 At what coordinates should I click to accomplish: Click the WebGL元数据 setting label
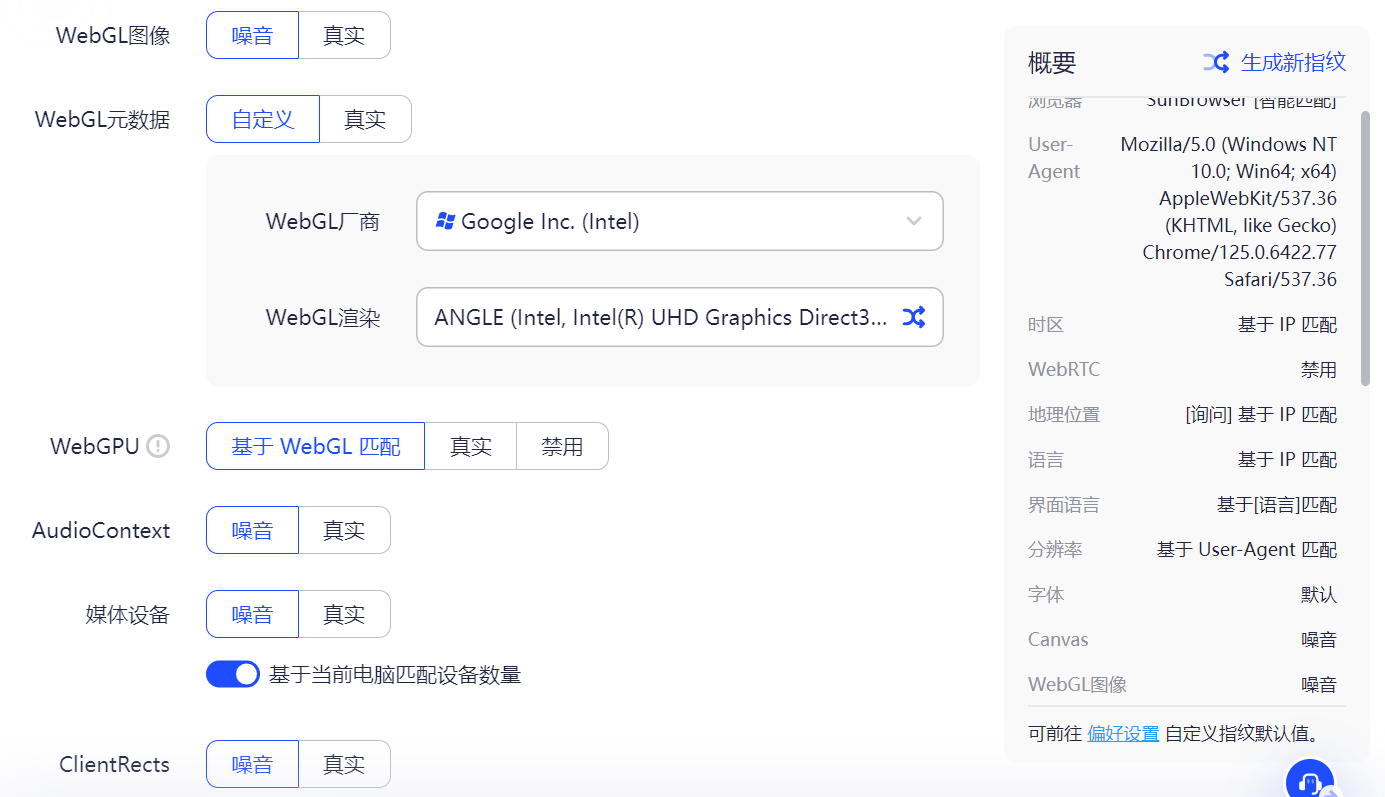coord(103,119)
